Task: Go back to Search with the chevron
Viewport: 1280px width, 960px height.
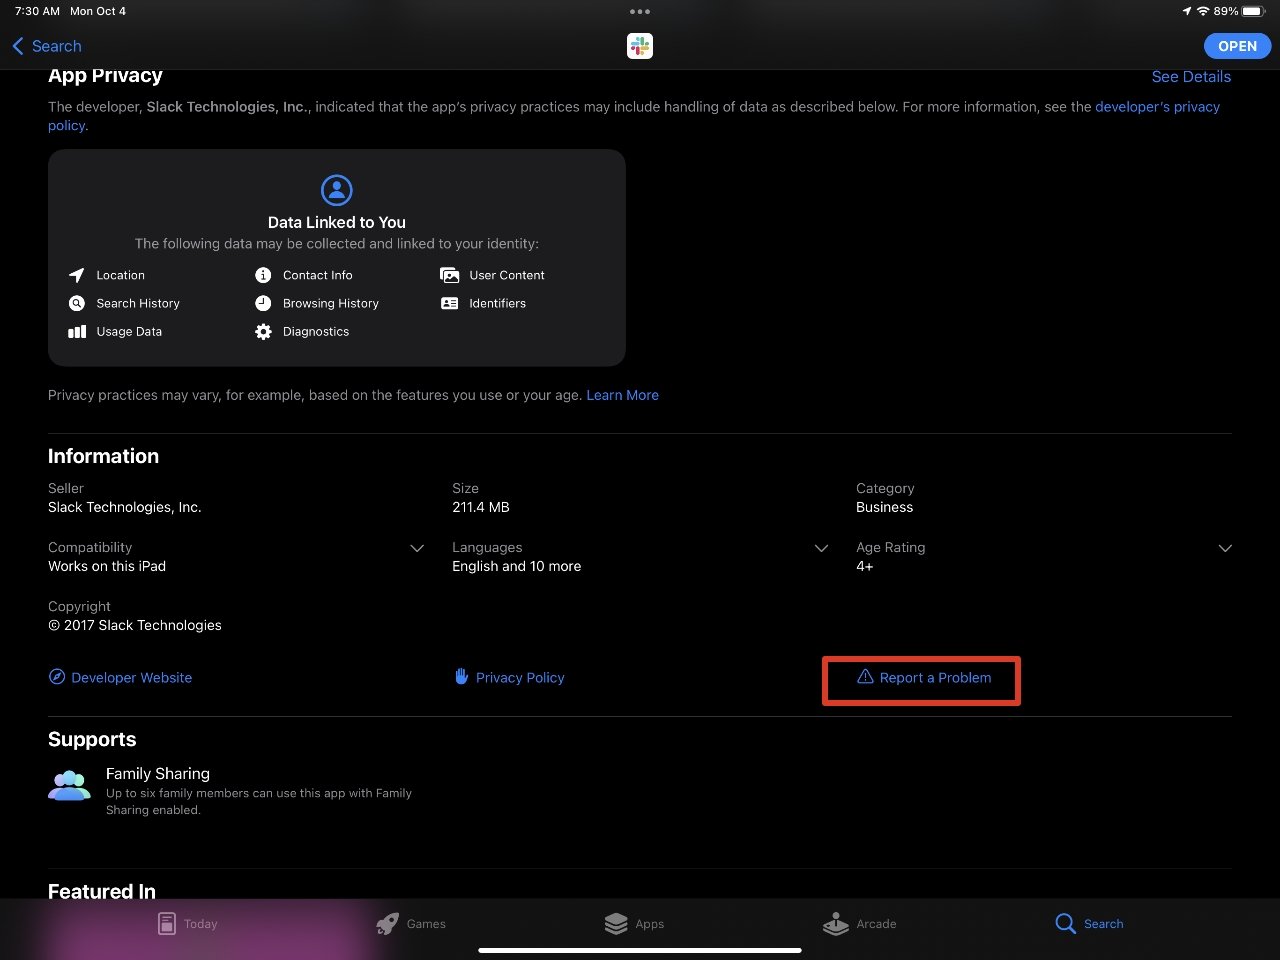Action: (x=47, y=46)
